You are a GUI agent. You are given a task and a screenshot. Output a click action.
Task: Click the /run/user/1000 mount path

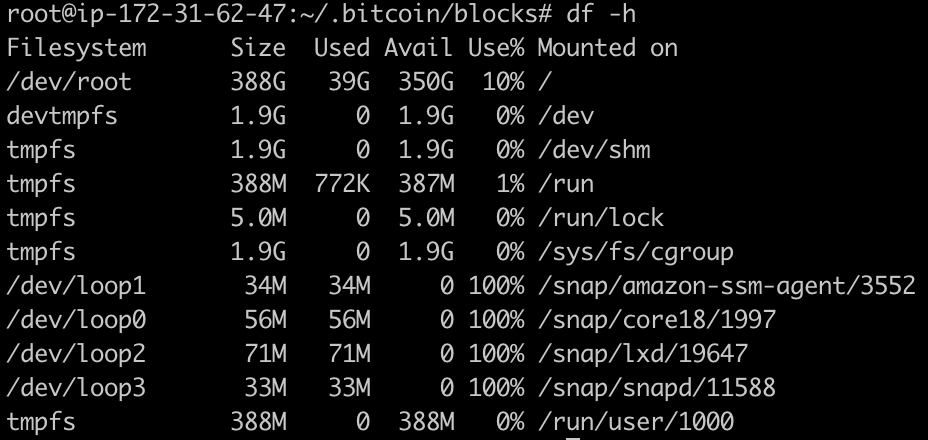pyautogui.click(x=636, y=422)
